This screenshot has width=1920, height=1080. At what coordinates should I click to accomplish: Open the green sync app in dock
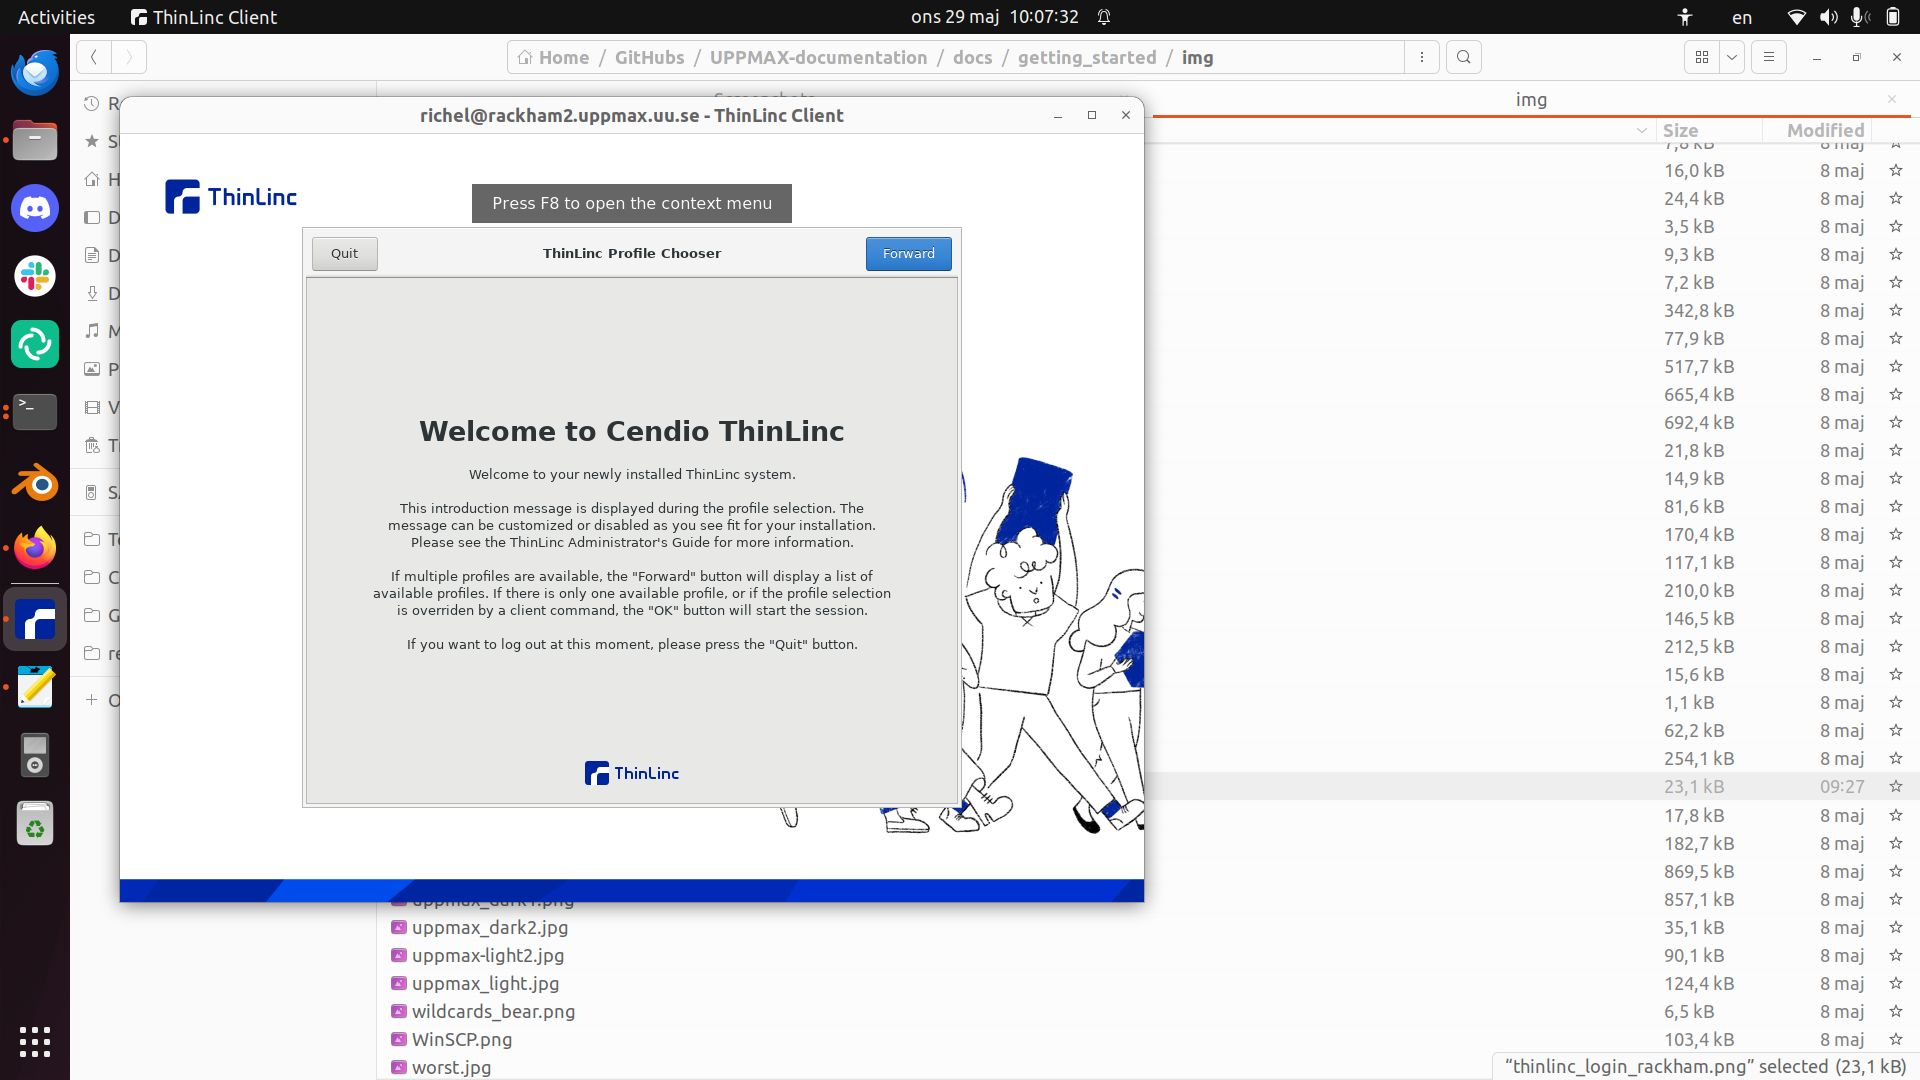coord(35,344)
